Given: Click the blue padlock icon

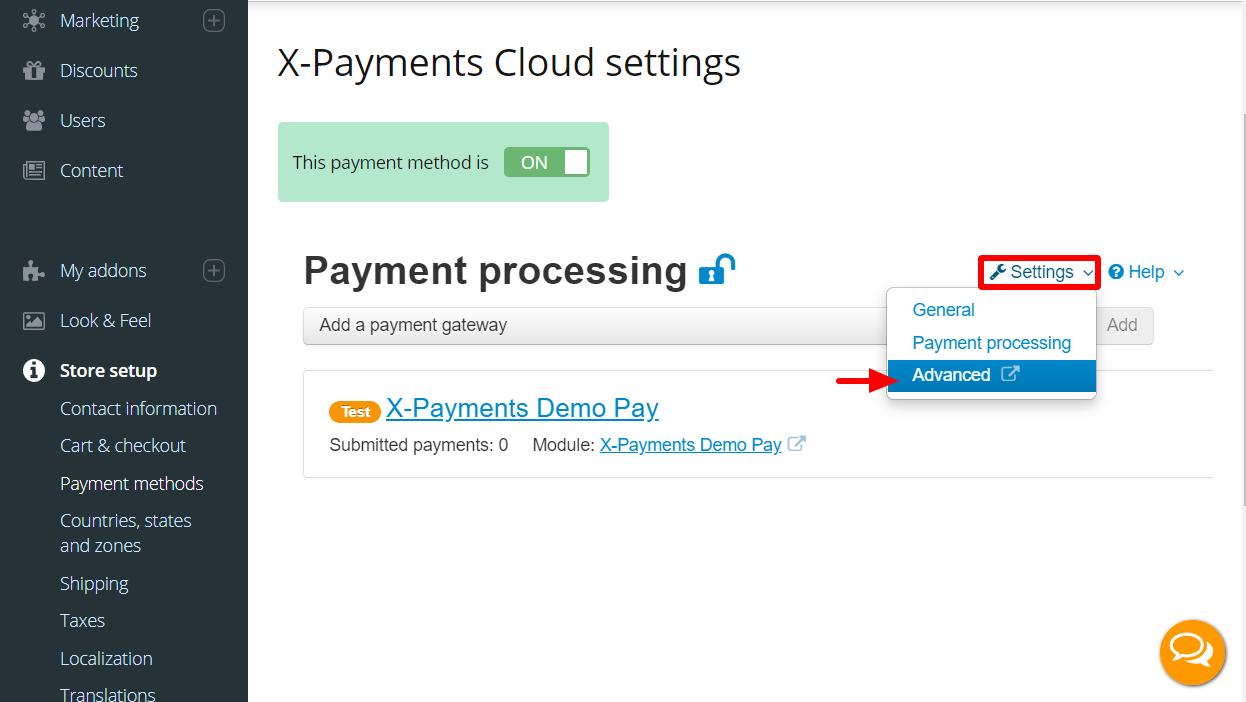Looking at the screenshot, I should point(716,270).
